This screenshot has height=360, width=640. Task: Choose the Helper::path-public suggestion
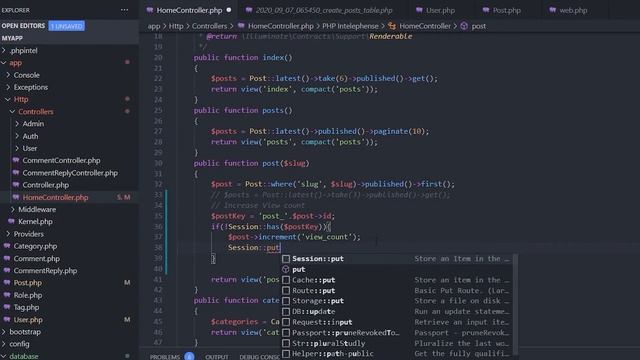coord(398,354)
